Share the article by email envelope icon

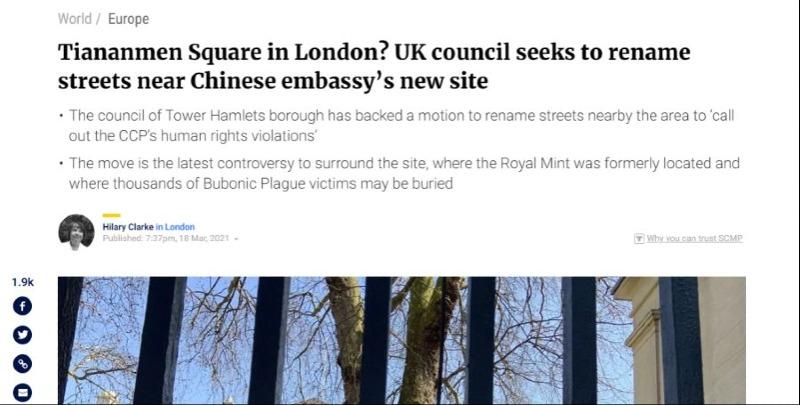(22, 393)
